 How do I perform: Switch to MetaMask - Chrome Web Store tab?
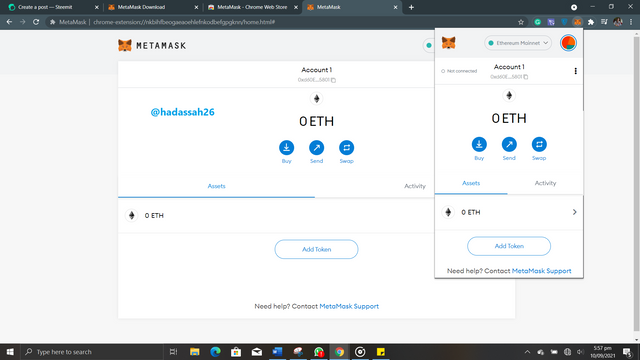pos(252,7)
